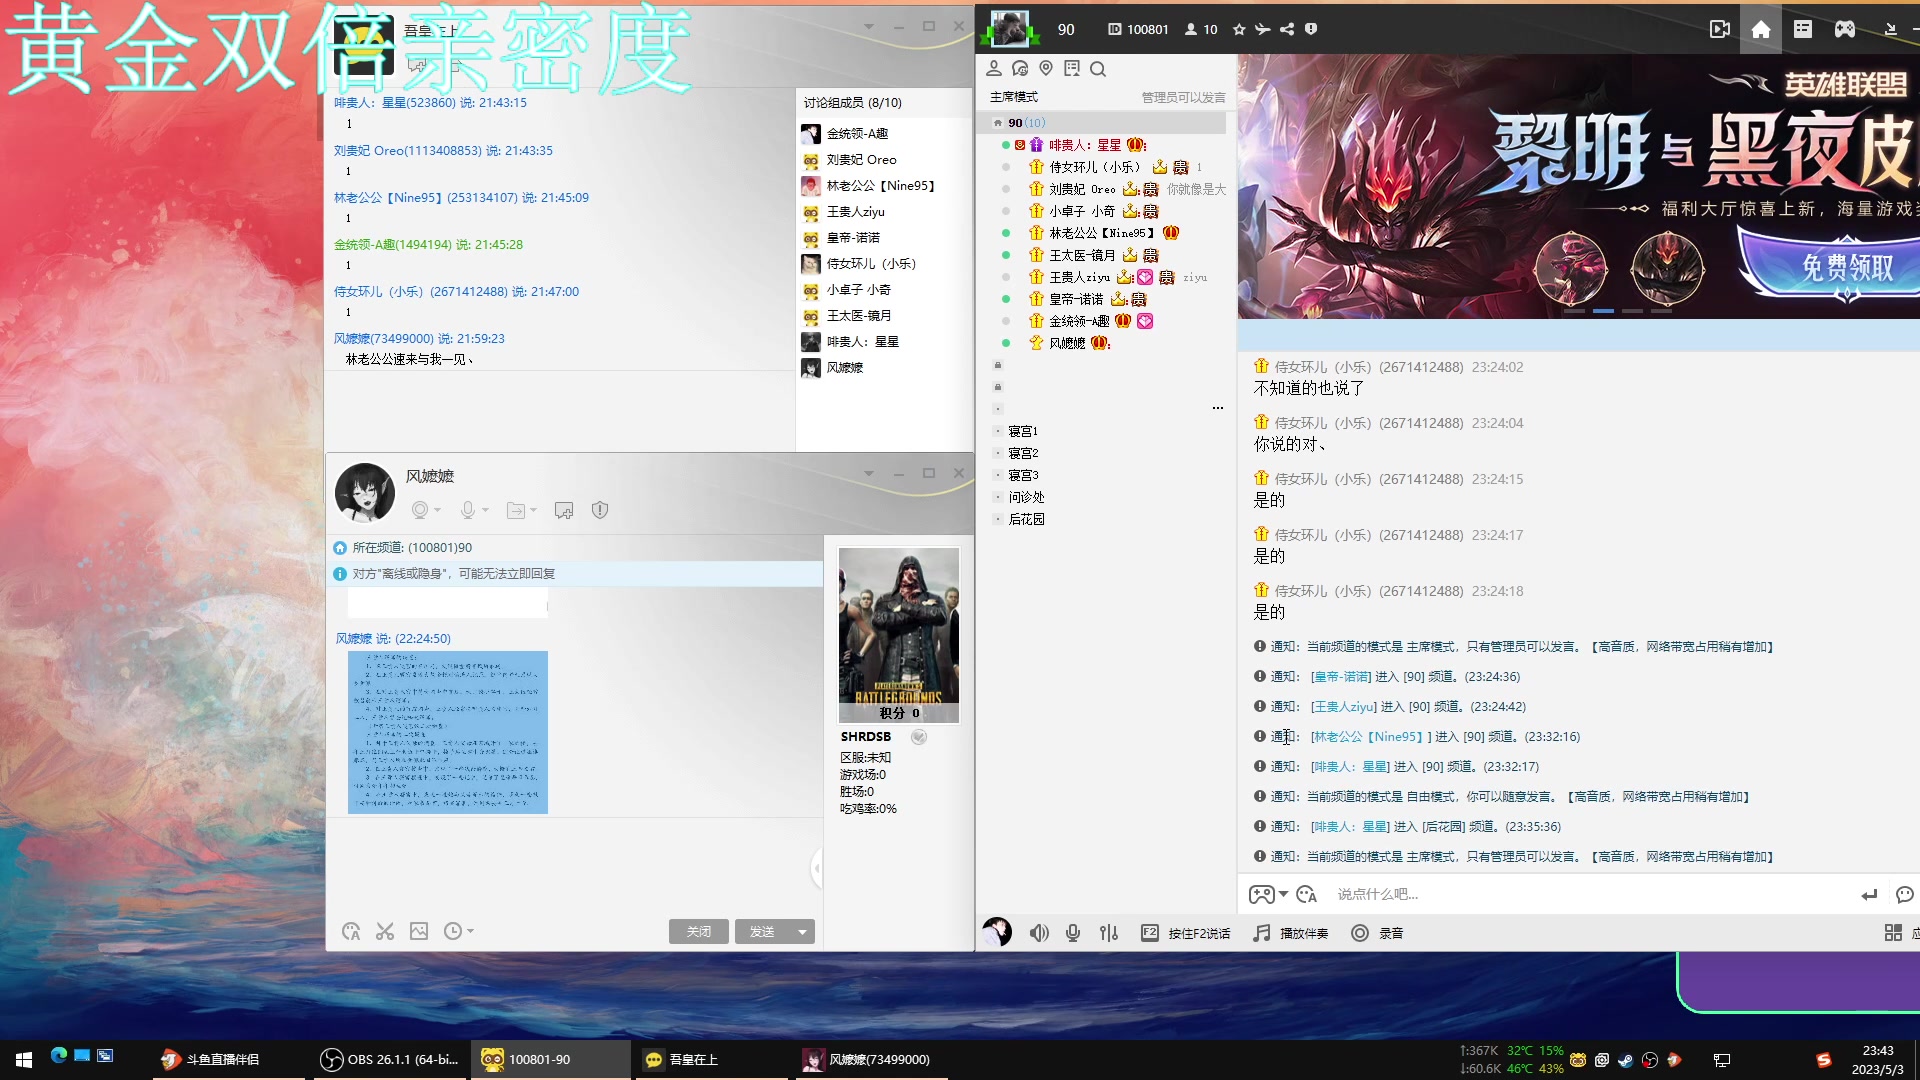Toggle the 按住F2说话 push-to-talk mode

tap(1186, 933)
